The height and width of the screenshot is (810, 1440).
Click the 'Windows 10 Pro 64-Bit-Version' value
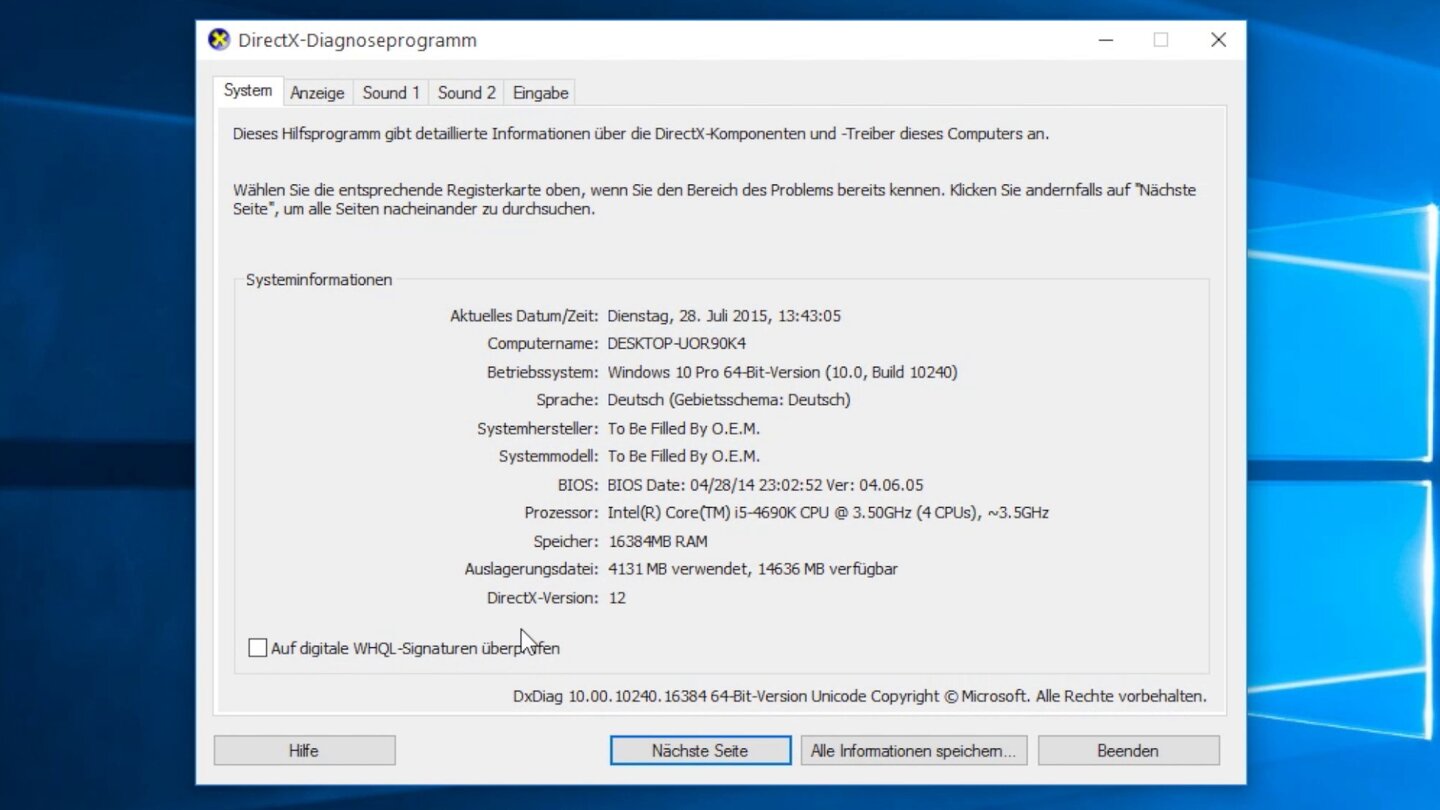[783, 372]
